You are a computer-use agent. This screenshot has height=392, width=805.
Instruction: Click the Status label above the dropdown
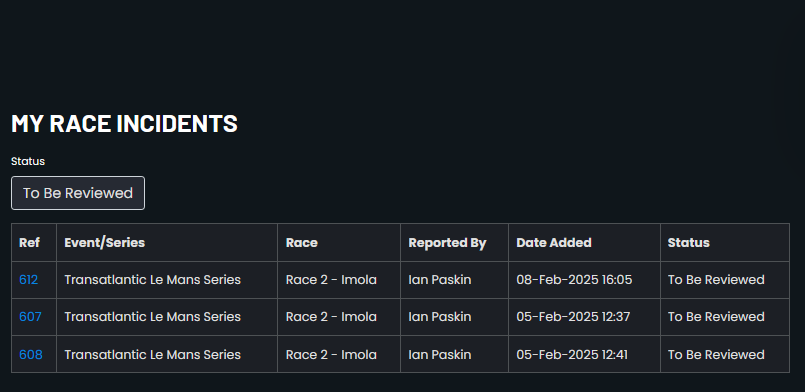(28, 161)
